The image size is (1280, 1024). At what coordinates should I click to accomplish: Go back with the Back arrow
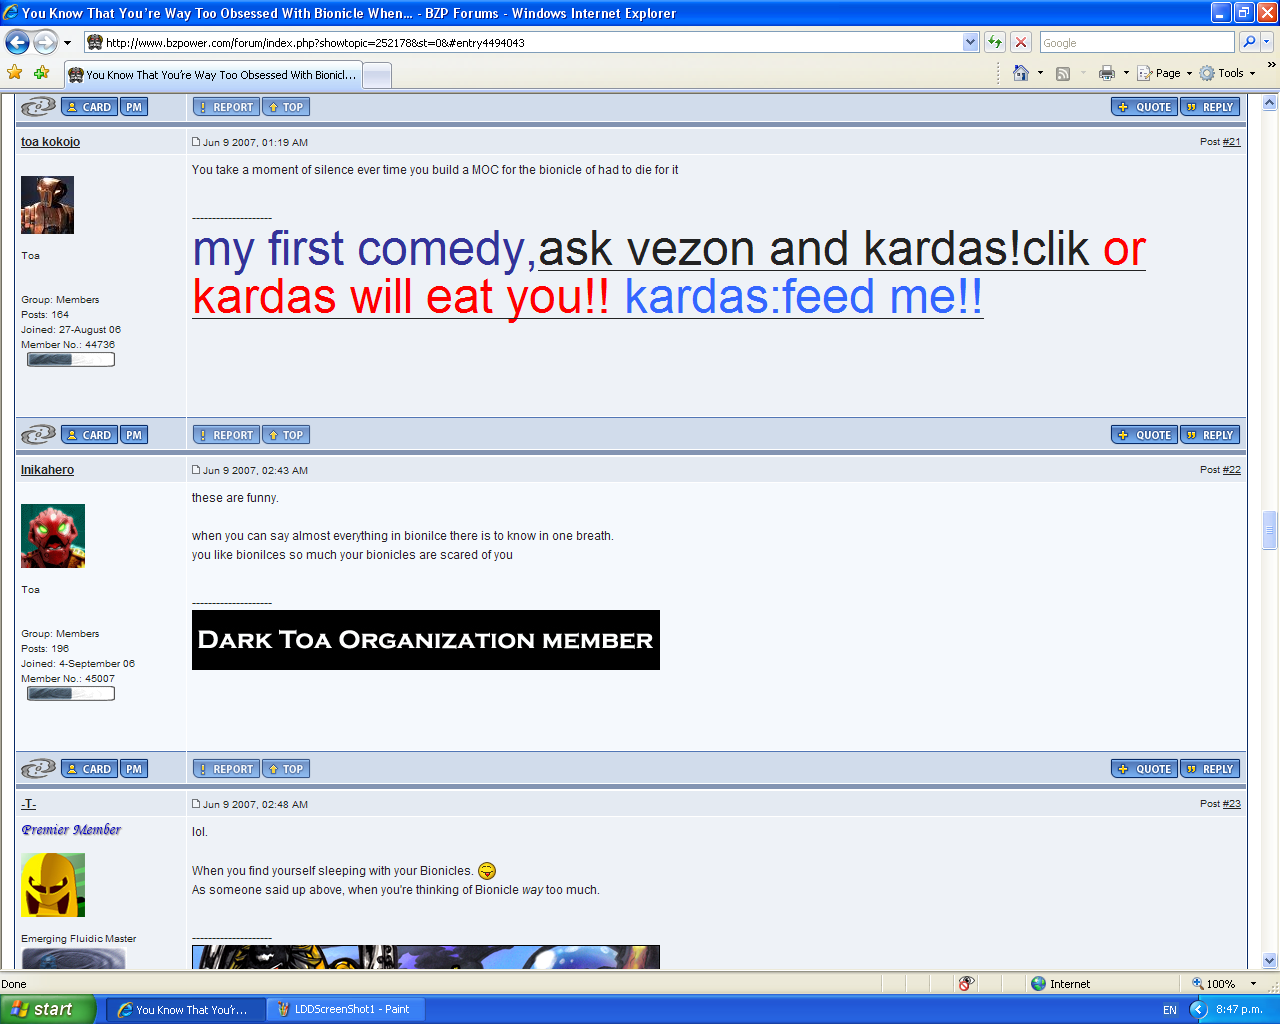pyautogui.click(x=17, y=42)
